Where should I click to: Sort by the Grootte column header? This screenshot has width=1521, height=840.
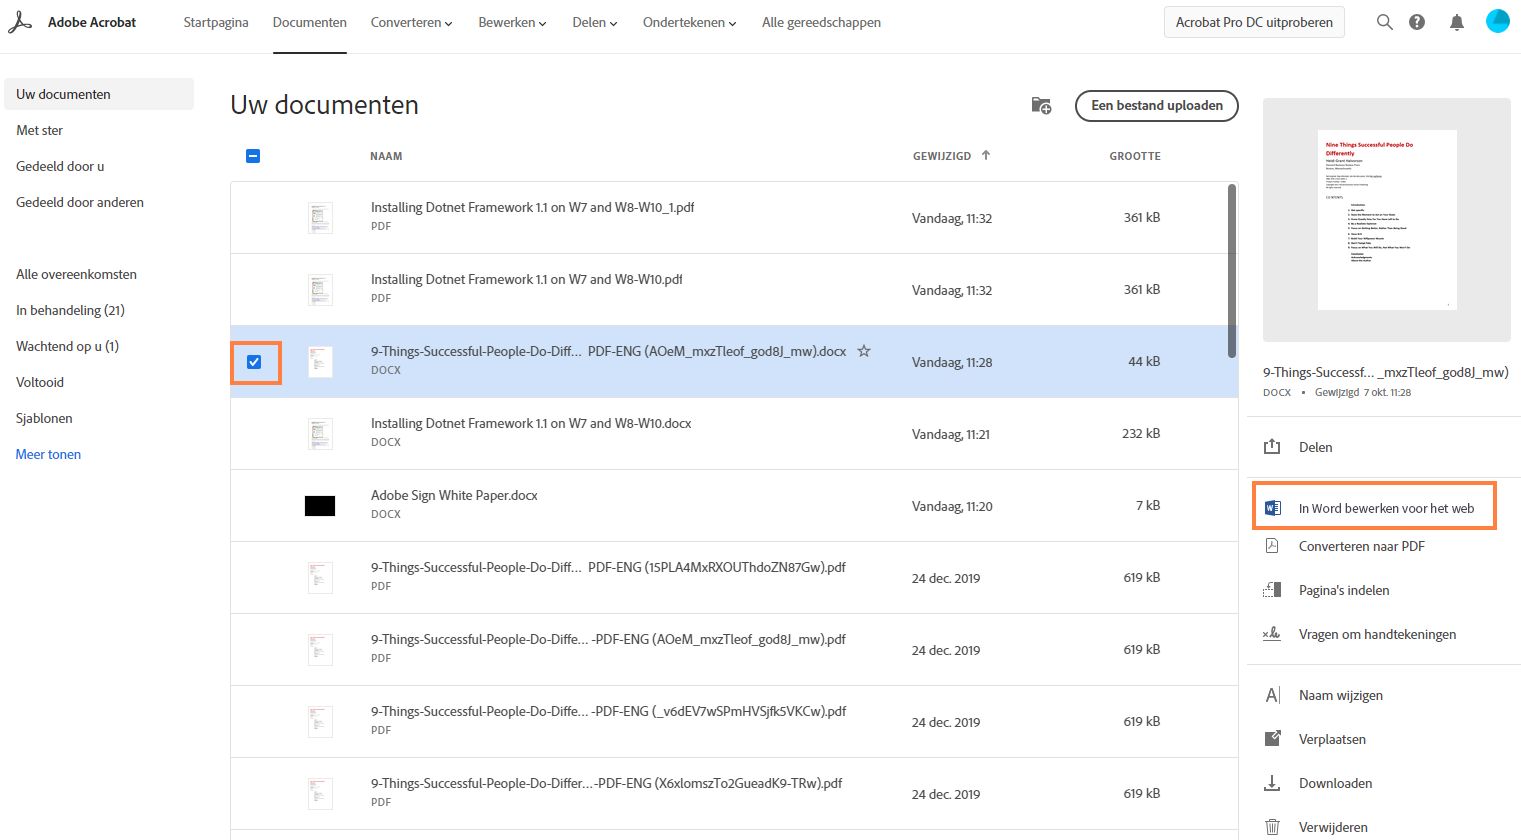1135,156
